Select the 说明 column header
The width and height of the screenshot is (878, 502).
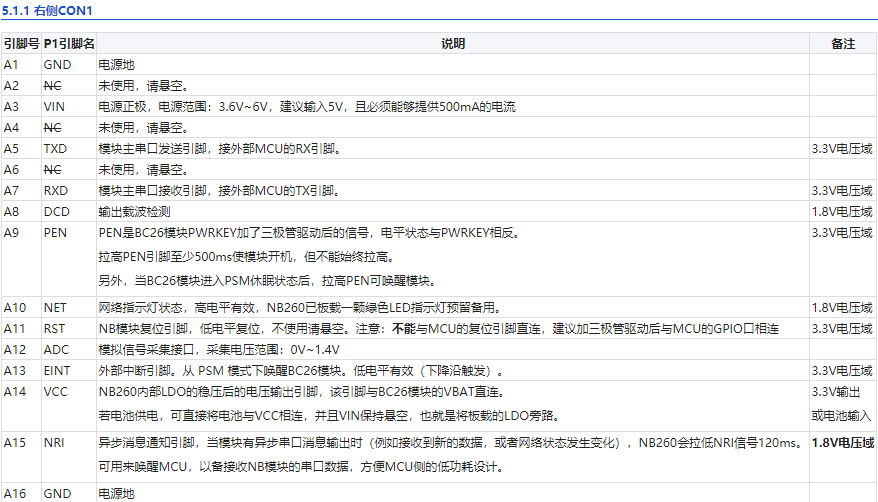(452, 44)
